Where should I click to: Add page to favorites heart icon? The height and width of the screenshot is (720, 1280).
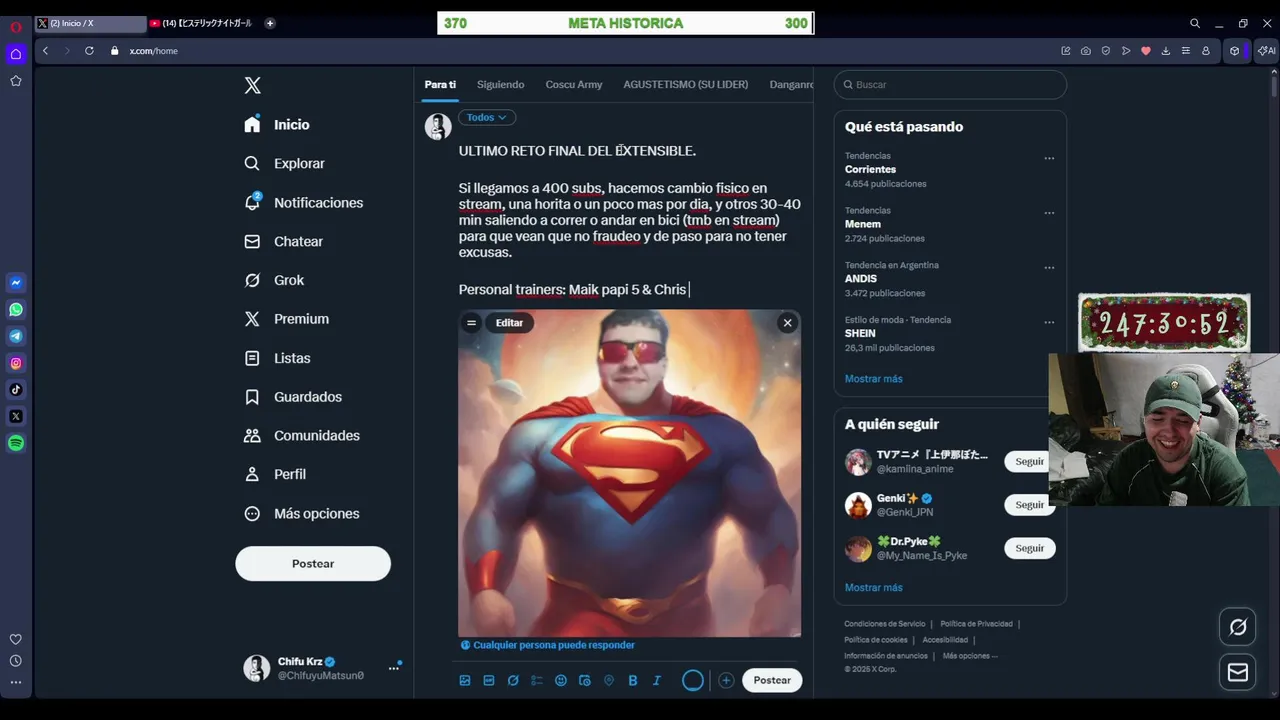tap(1146, 50)
